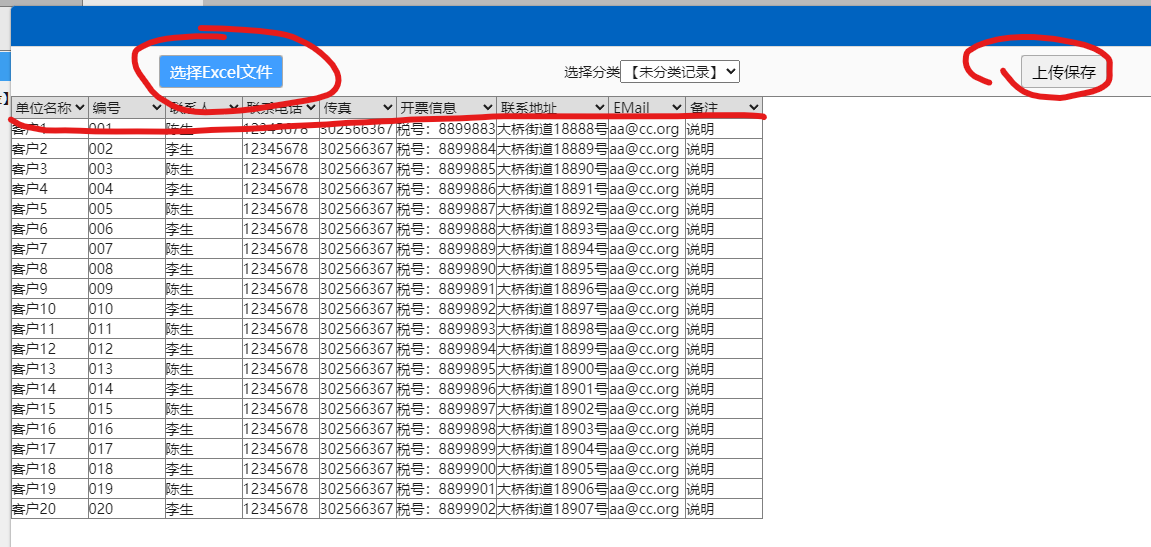
Task: Select the email cell in row 客户12
Action: (x=645, y=349)
